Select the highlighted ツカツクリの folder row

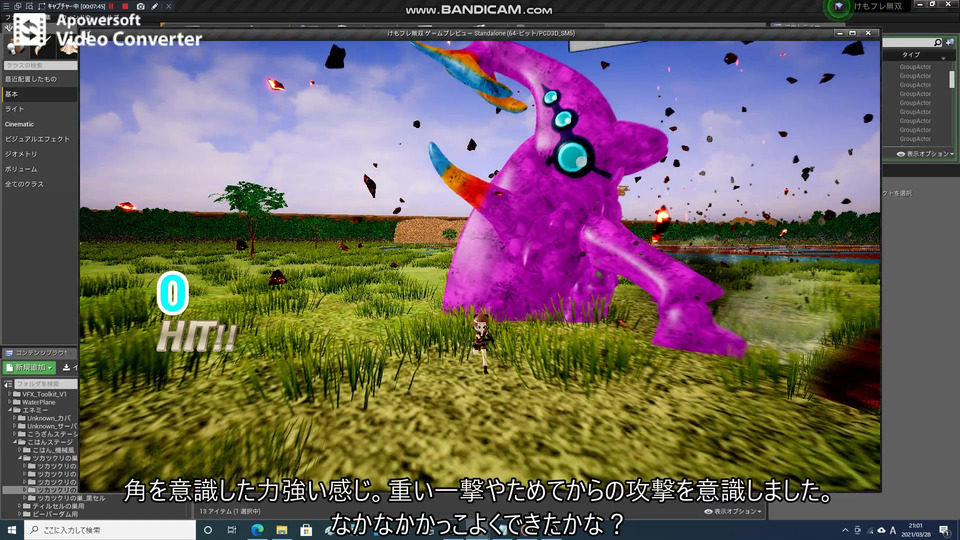click(40, 490)
